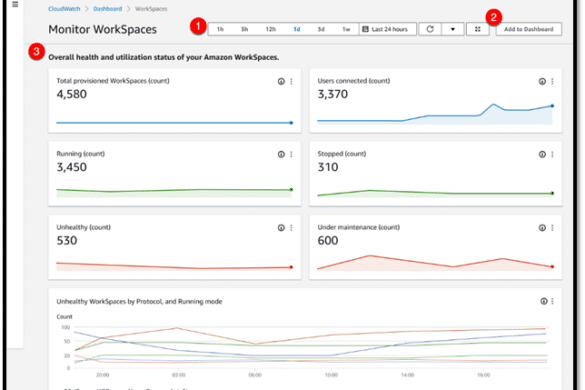Open refresh interval dropdown arrow
The height and width of the screenshot is (390, 585).
(x=453, y=29)
